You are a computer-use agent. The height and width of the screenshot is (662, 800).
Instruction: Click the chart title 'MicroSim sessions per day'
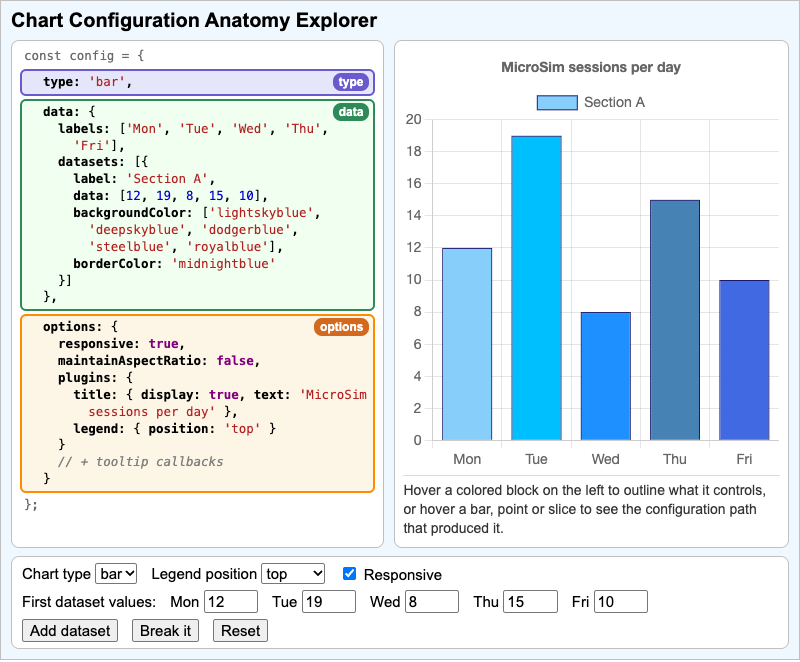click(x=591, y=67)
